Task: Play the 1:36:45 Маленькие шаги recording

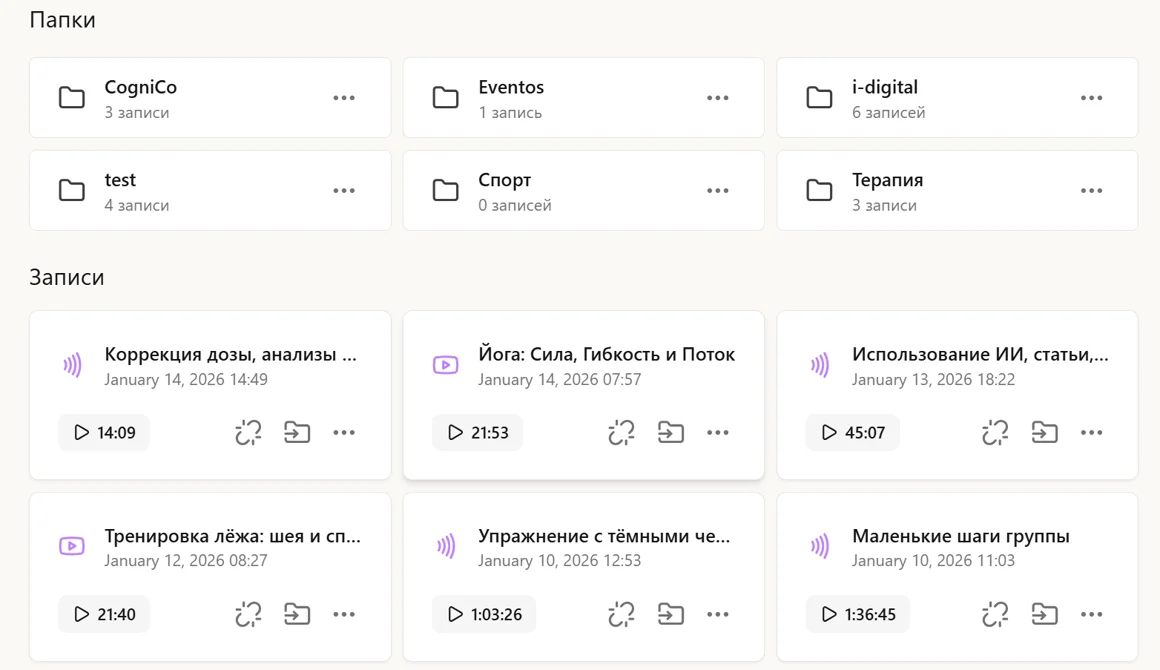Action: coord(858,614)
